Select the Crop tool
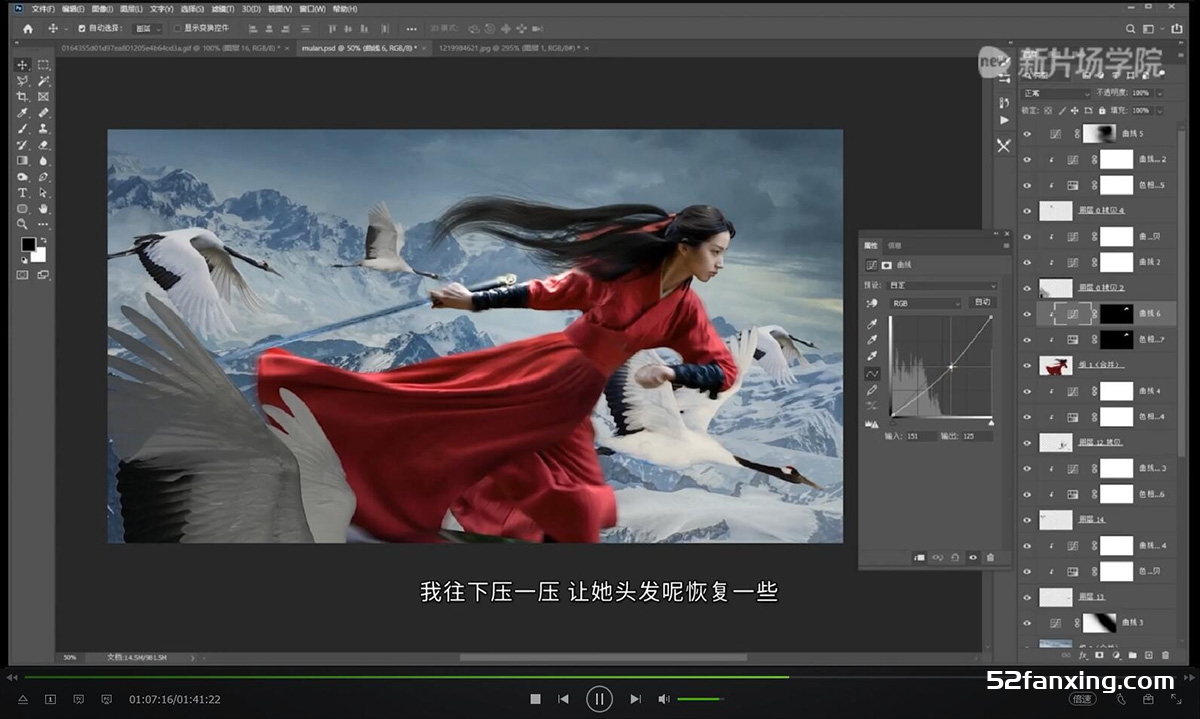The image size is (1200, 719). tap(22, 97)
